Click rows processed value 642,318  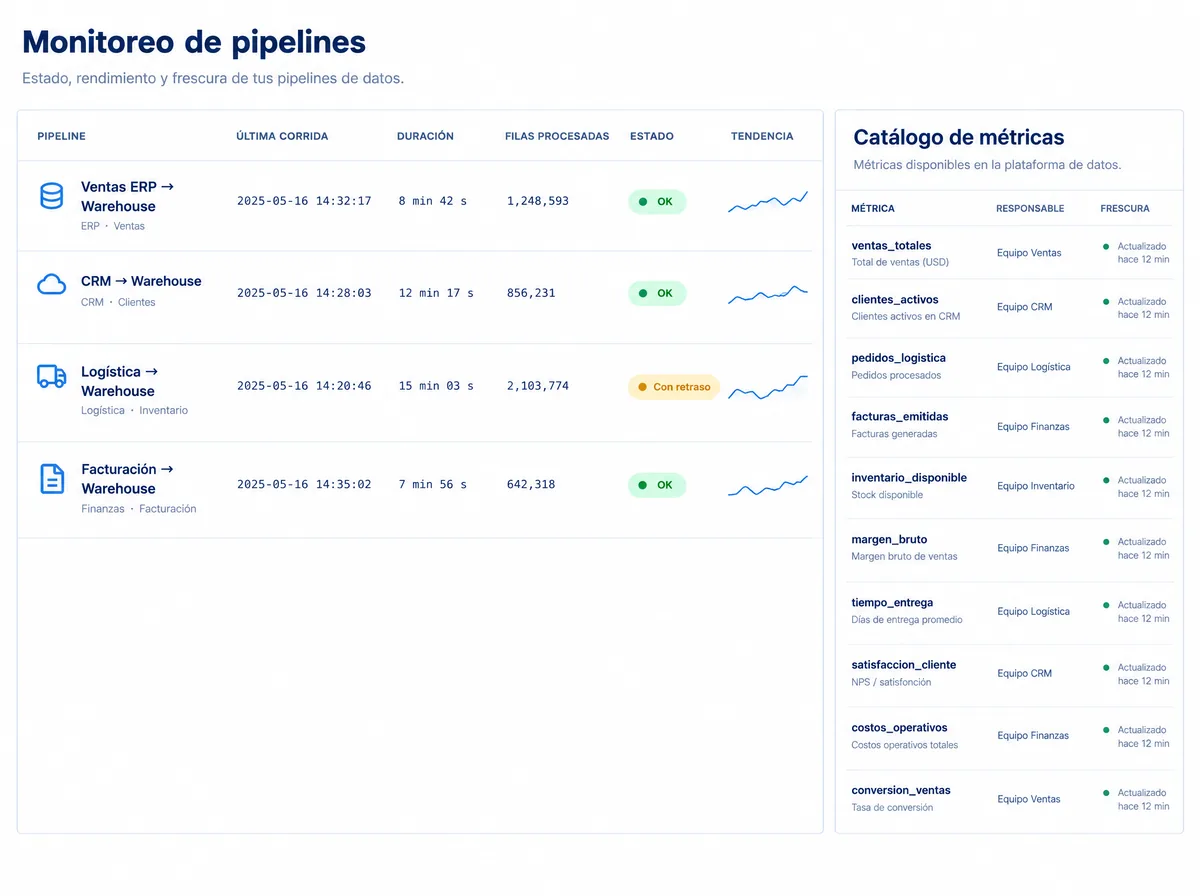pos(530,484)
